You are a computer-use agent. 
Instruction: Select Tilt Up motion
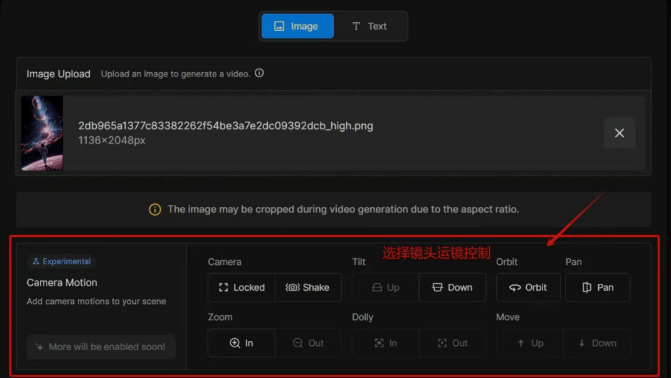[386, 287]
